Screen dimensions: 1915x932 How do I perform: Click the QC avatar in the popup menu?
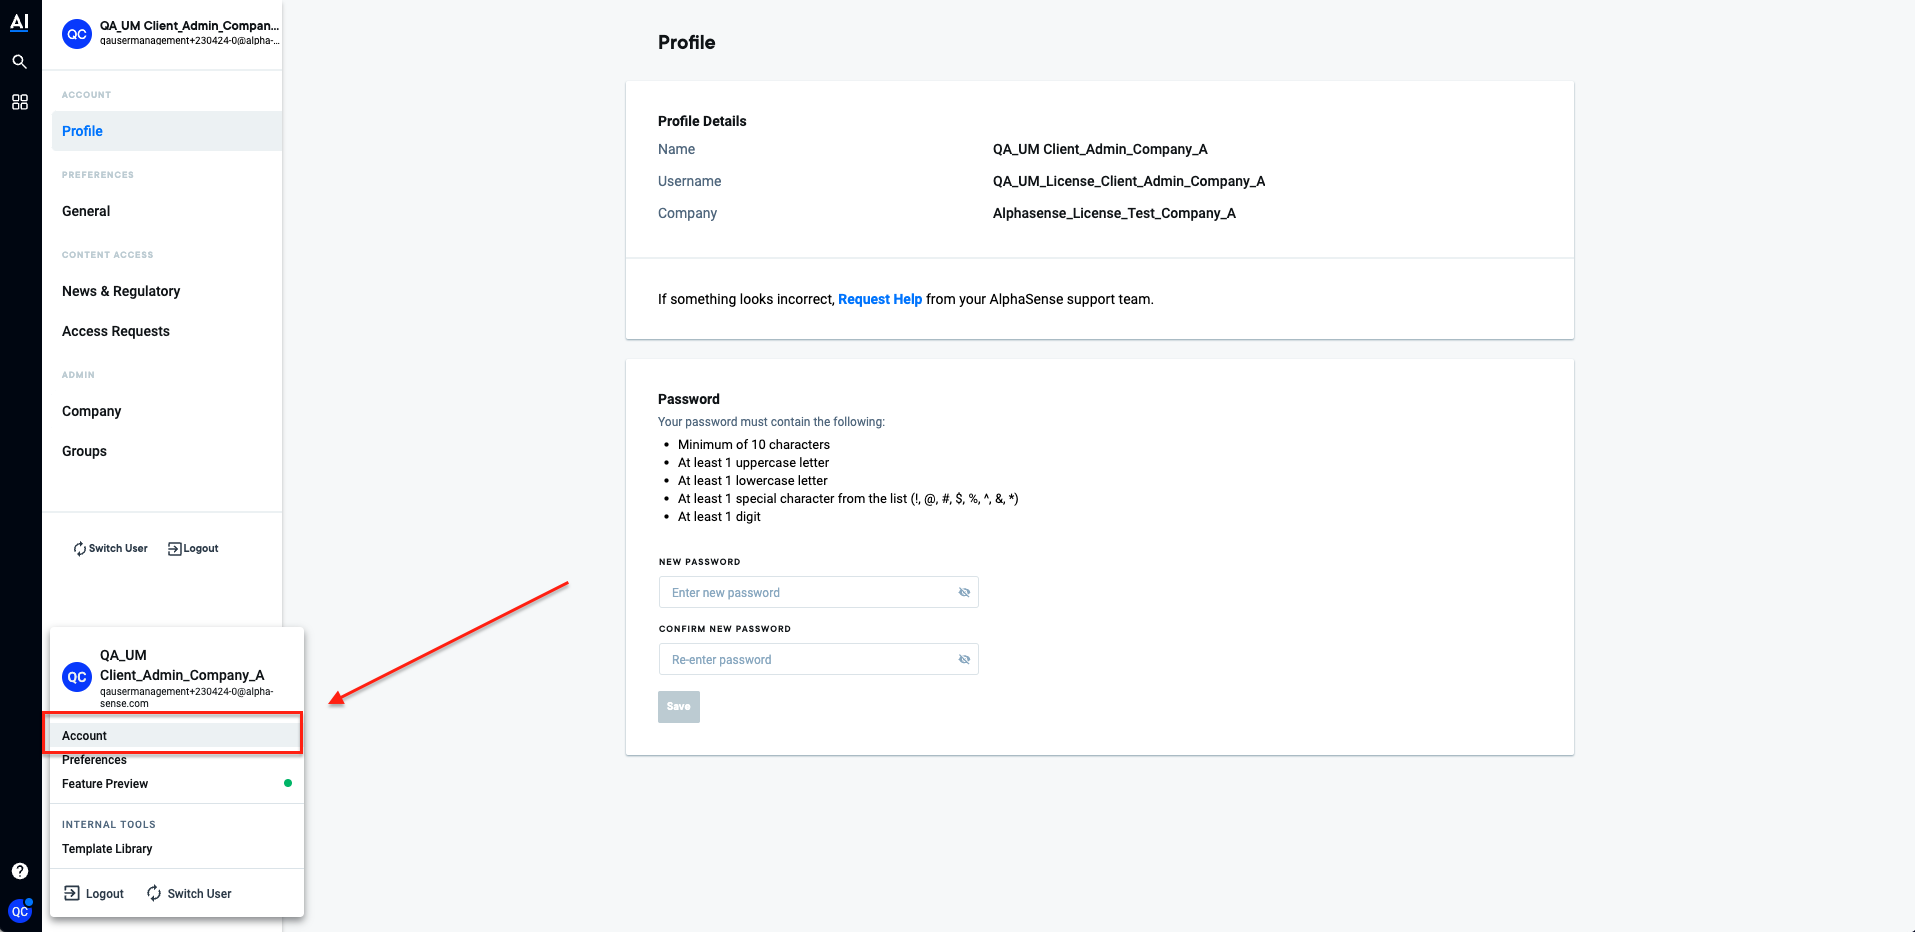[77, 677]
